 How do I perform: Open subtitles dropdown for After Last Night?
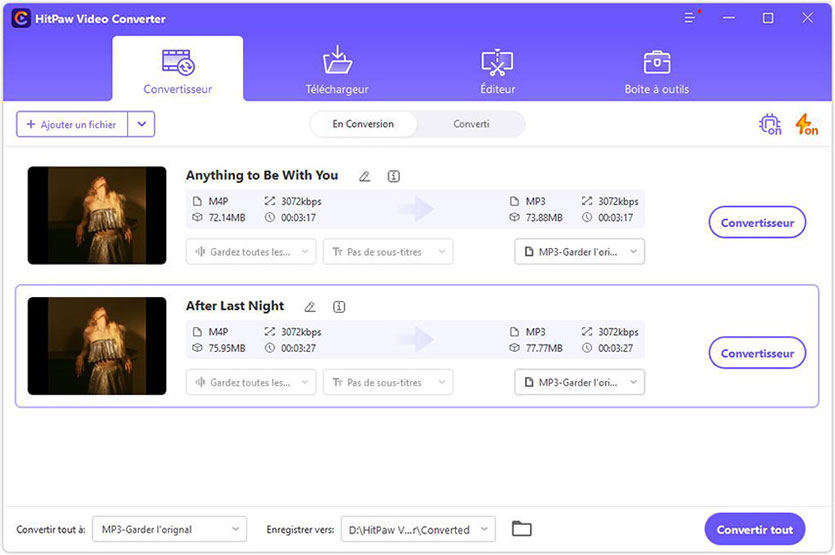(x=388, y=382)
